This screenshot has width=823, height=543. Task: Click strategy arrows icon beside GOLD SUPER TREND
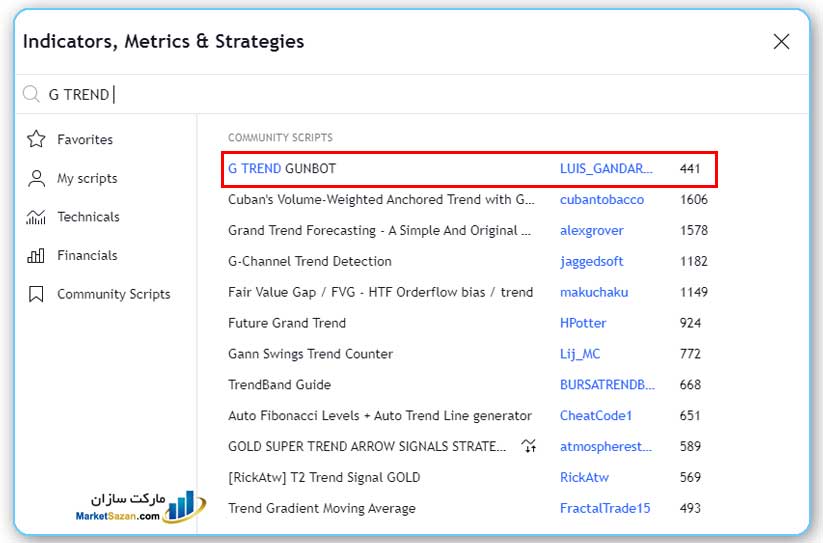pyautogui.click(x=529, y=446)
